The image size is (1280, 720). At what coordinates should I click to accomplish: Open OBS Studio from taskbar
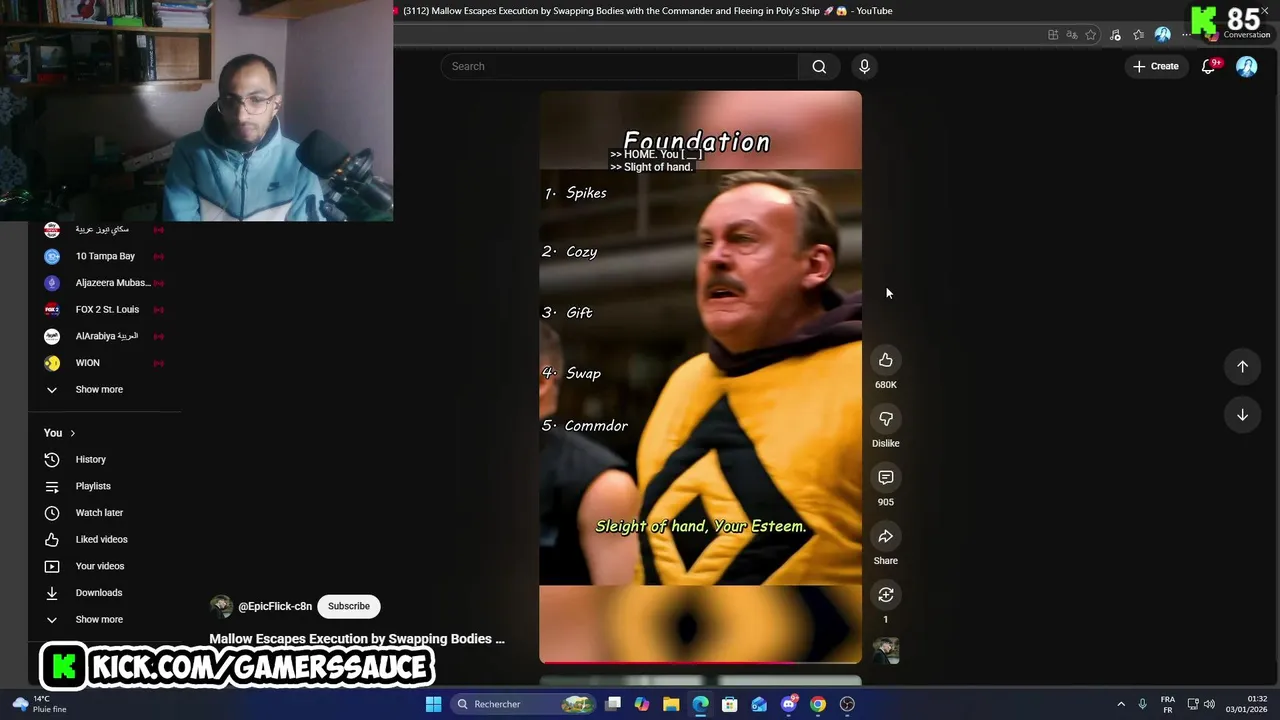click(848, 704)
